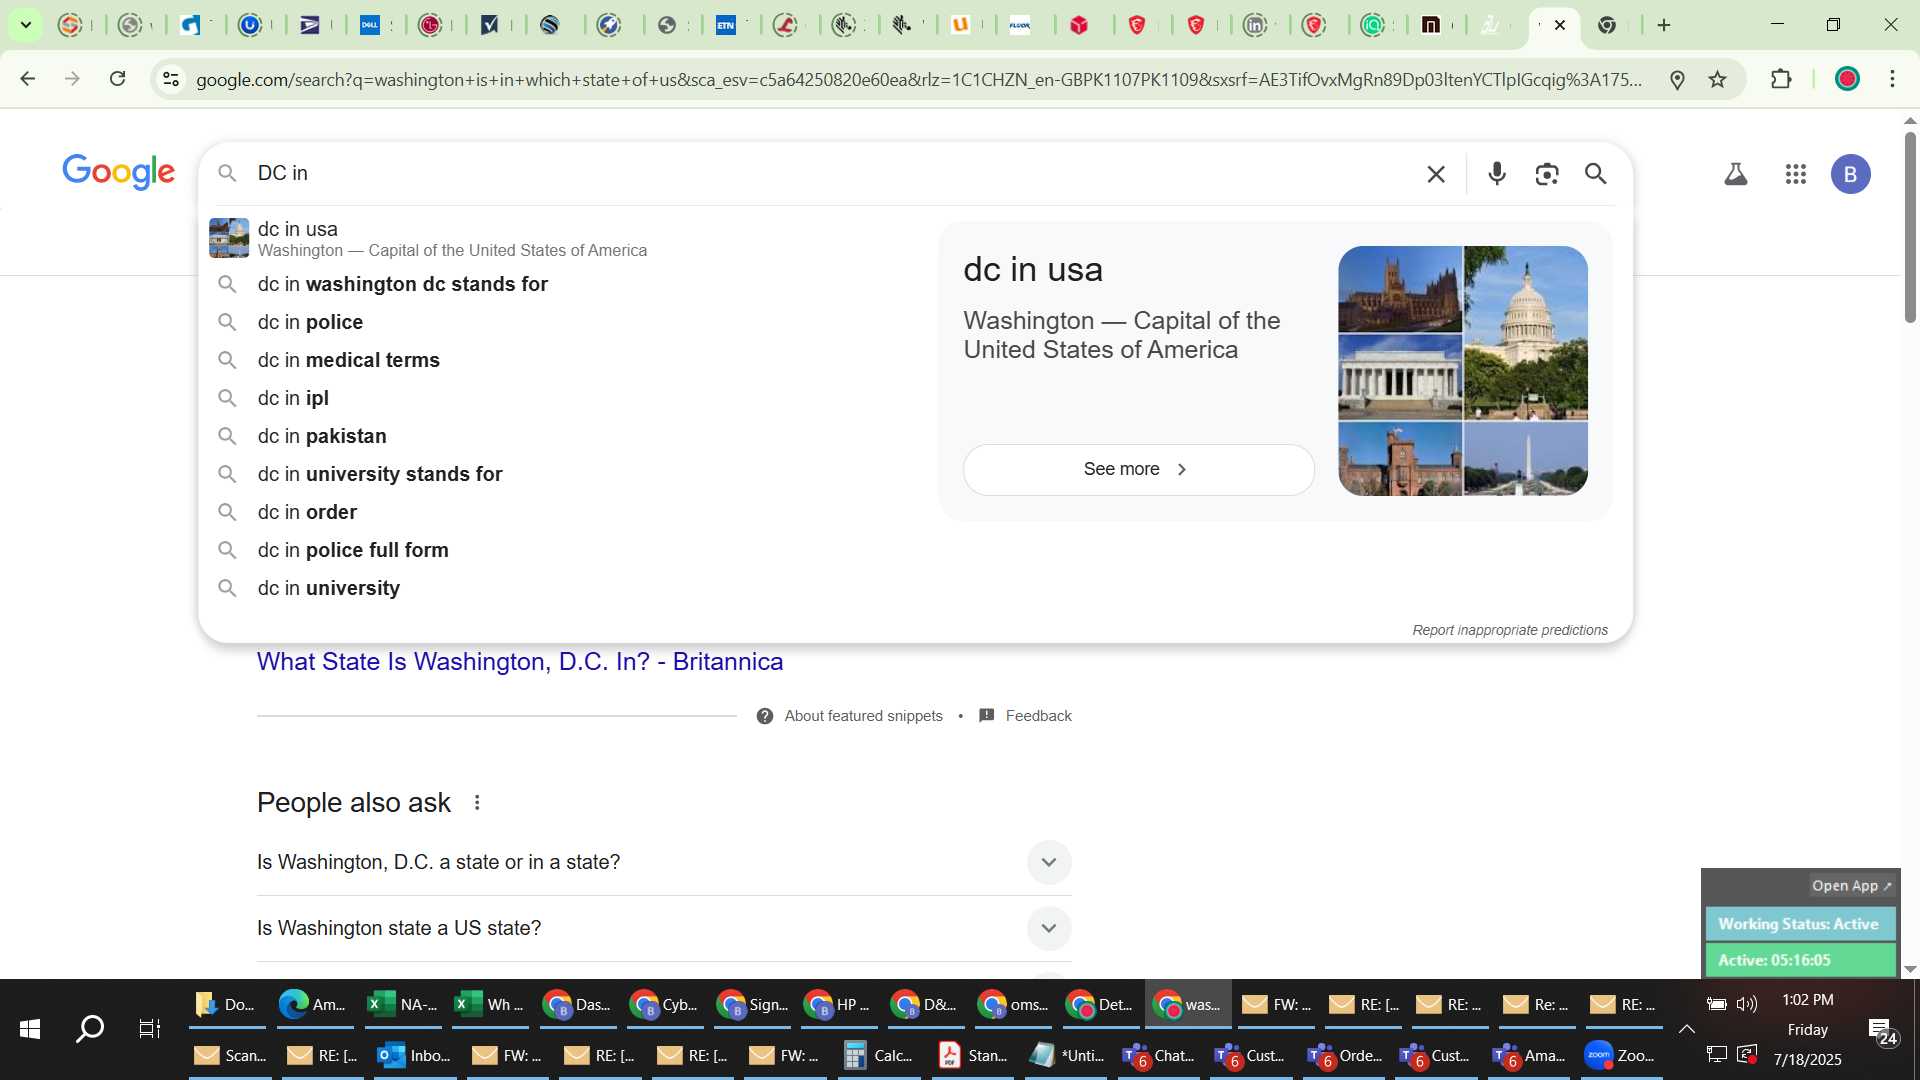Screen dimensions: 1920x1080
Task: Open Windows taskbar search
Action: 90,1029
